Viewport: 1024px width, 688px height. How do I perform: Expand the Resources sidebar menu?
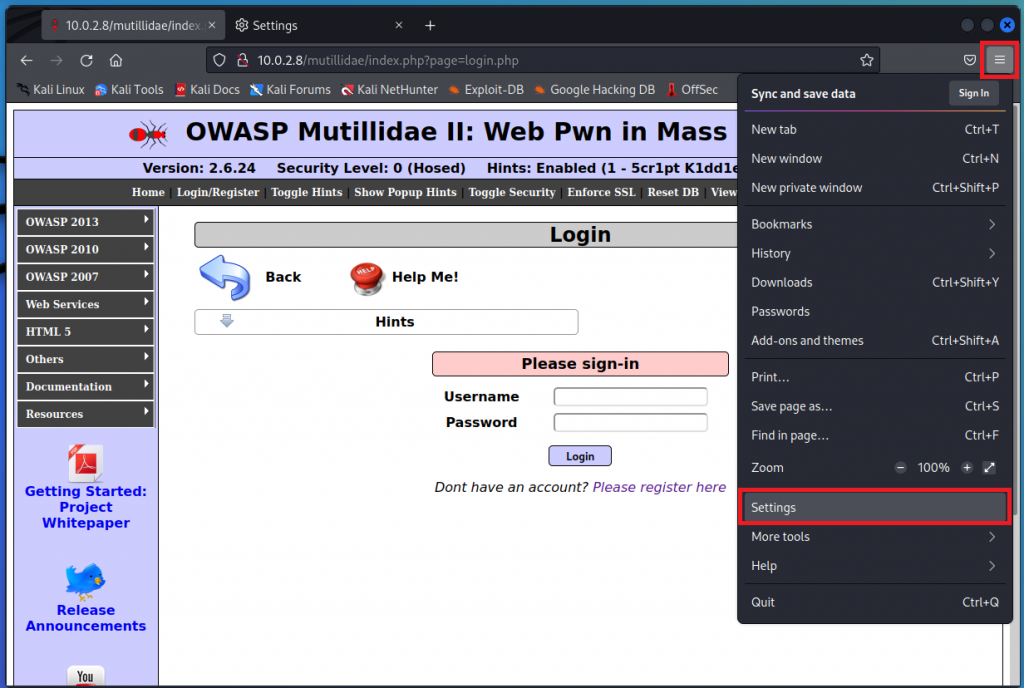click(86, 414)
